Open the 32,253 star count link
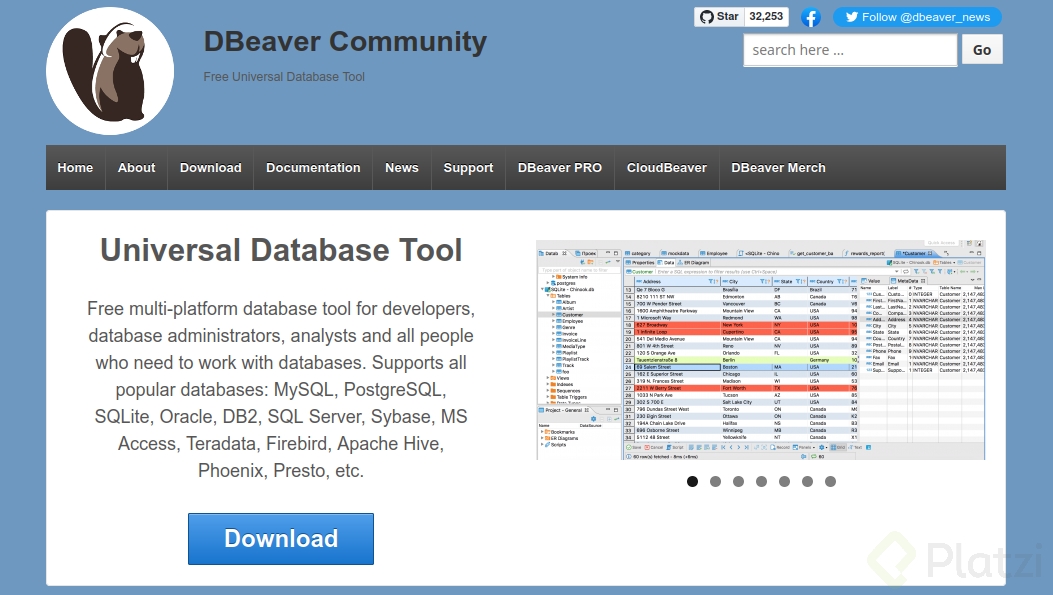 pyautogui.click(x=766, y=17)
